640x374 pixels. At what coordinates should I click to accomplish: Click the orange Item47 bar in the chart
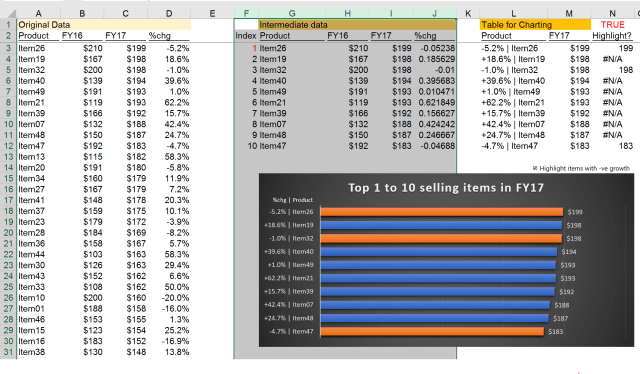click(432, 331)
